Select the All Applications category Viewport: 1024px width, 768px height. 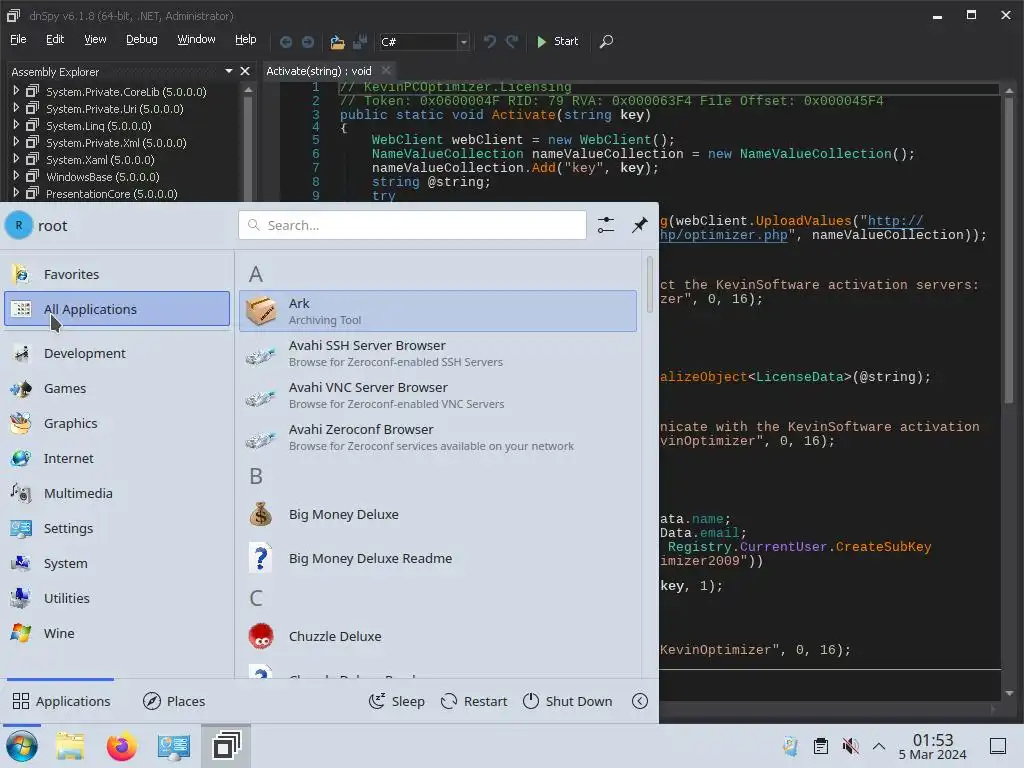pos(117,309)
